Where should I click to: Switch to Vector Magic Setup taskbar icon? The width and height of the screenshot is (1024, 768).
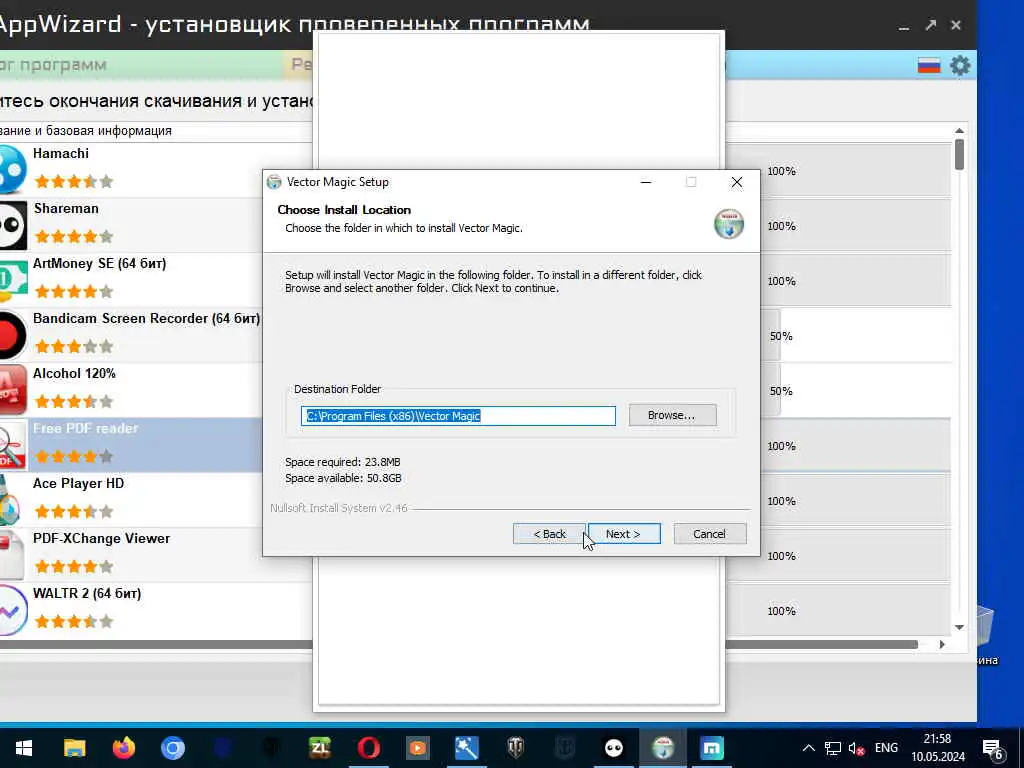click(663, 748)
